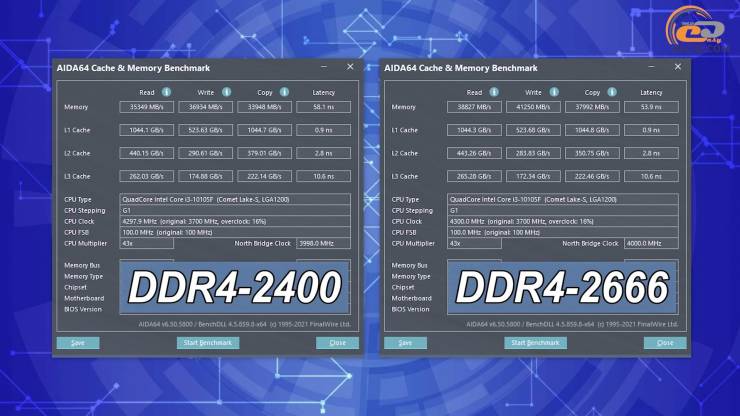Click CPU Multiplier 43x in right window

[x=474, y=244]
